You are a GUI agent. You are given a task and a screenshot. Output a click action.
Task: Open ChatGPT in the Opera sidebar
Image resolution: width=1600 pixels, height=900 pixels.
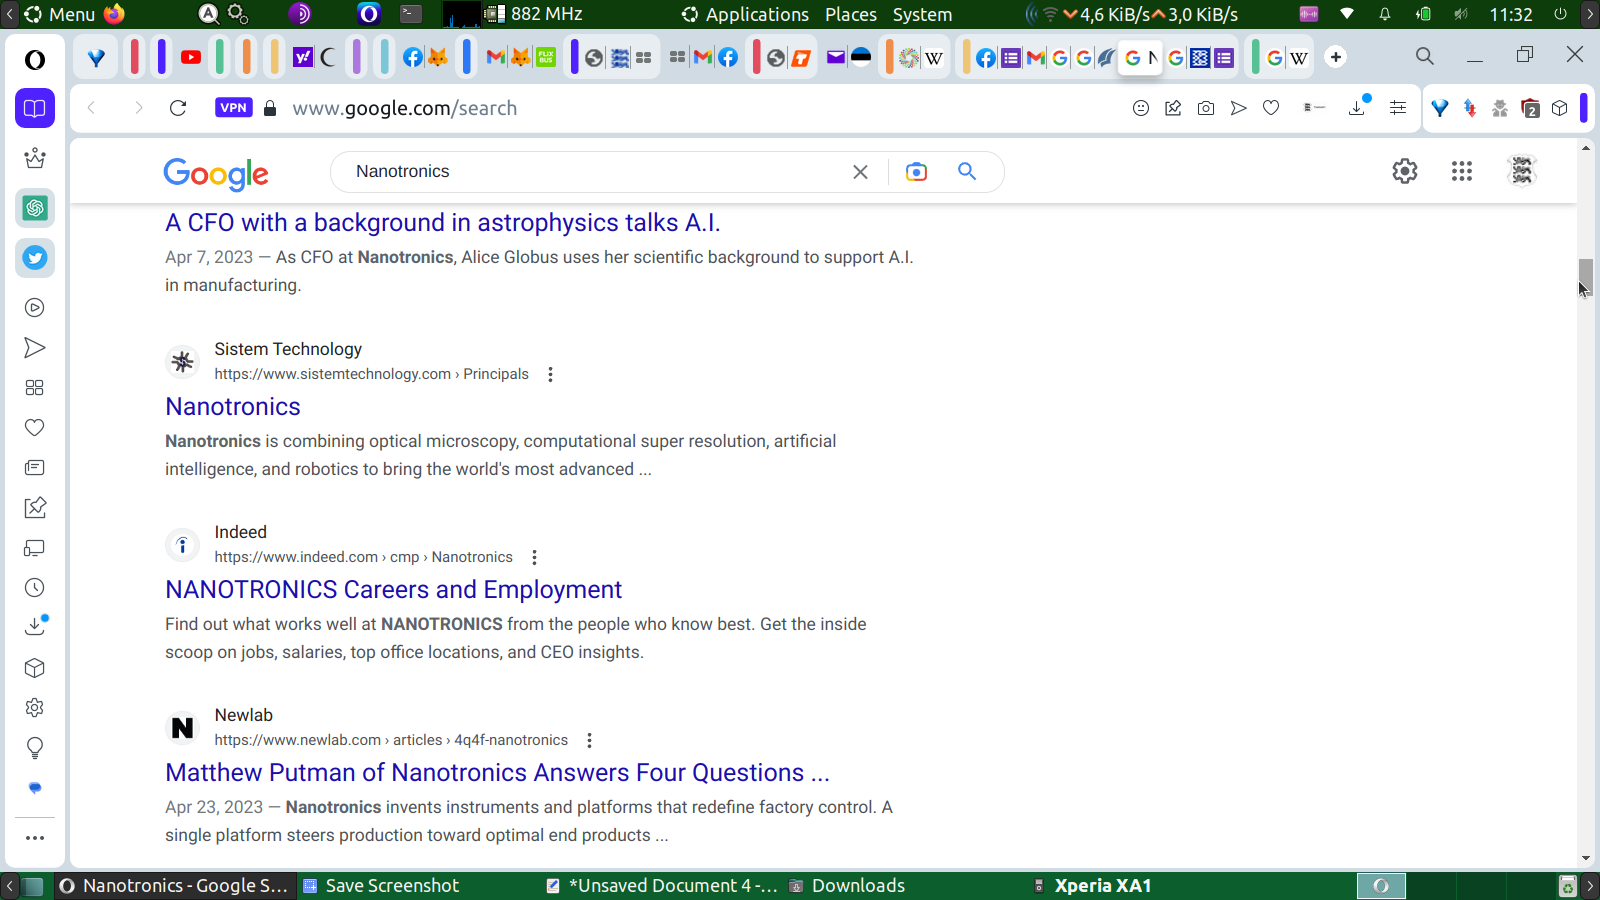click(35, 208)
